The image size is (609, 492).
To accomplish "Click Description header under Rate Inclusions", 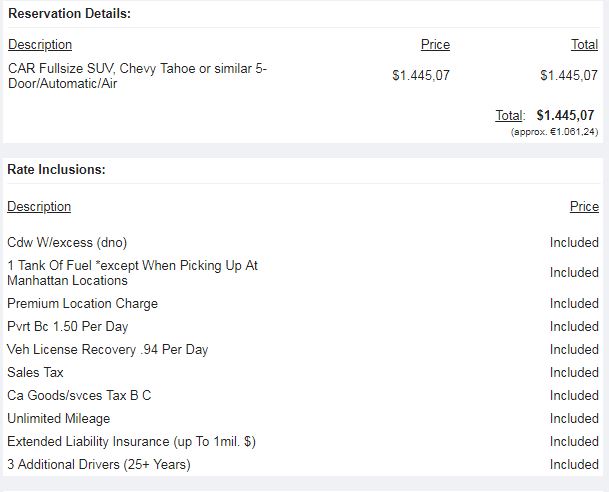I will coord(39,207).
